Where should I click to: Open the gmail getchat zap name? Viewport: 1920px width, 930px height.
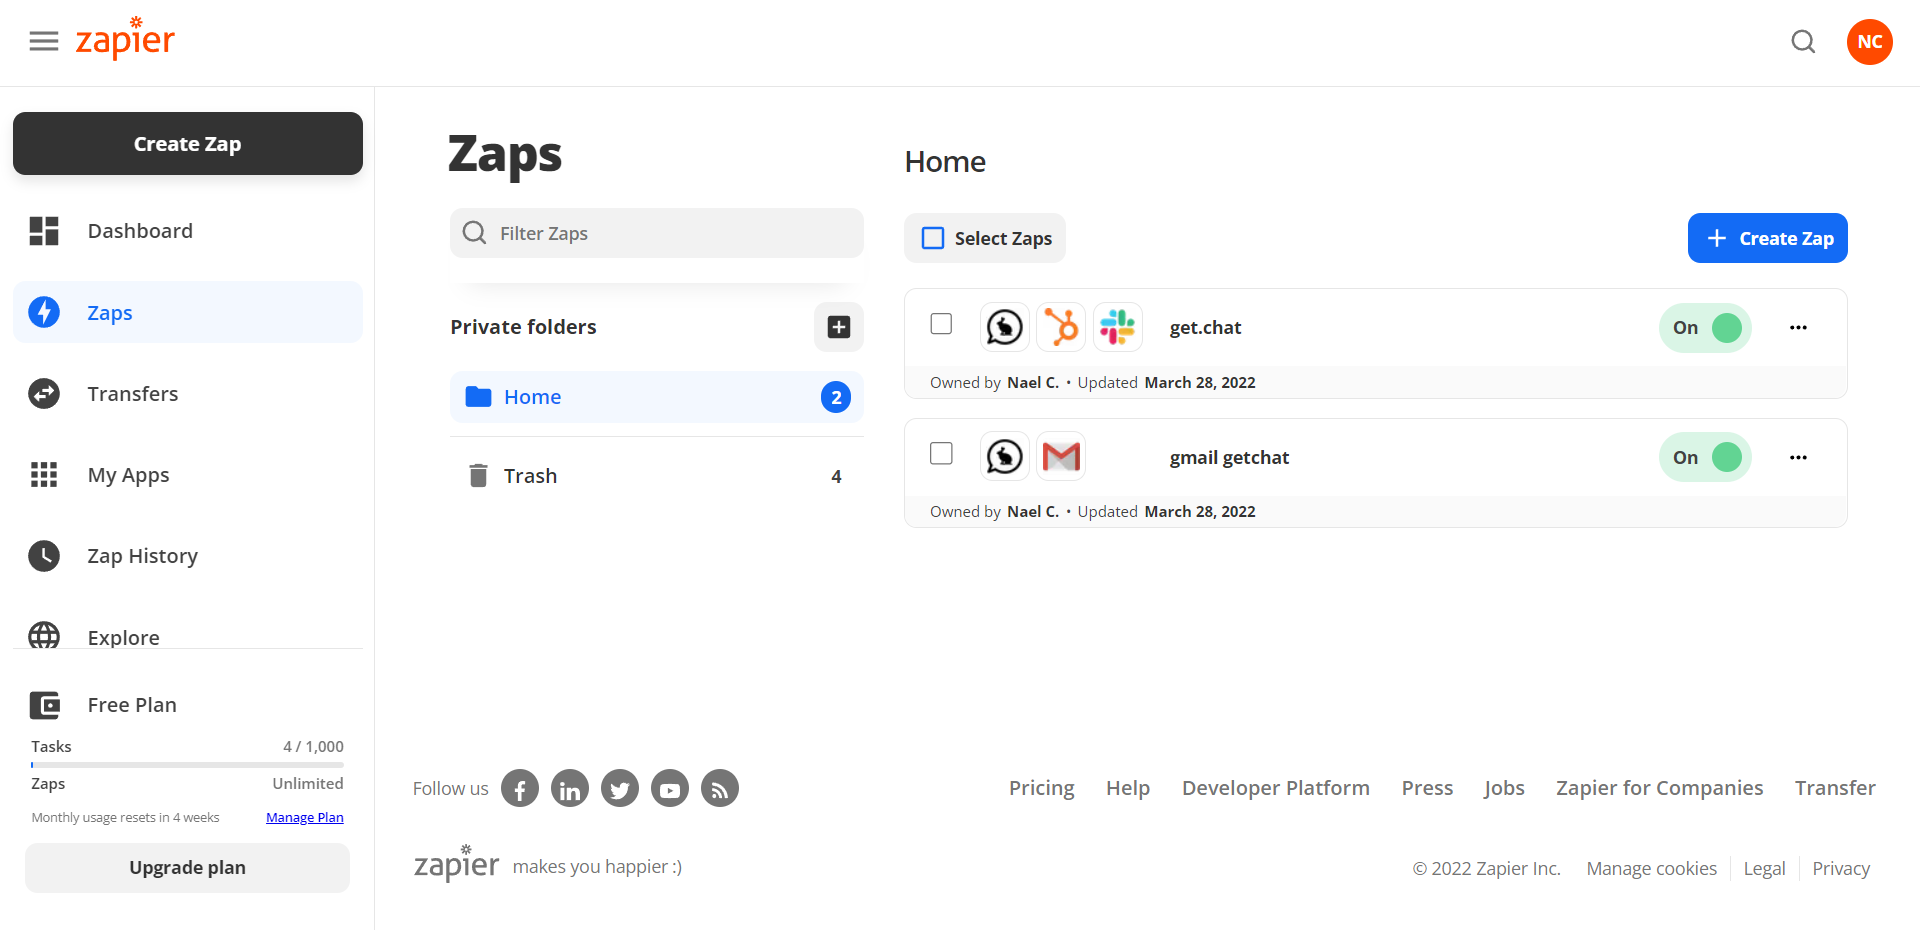pyautogui.click(x=1229, y=458)
